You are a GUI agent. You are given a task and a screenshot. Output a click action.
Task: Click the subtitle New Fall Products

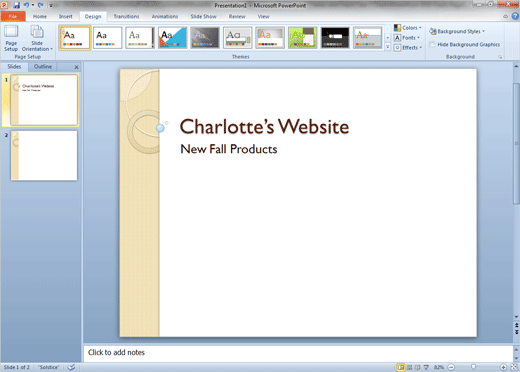(x=229, y=149)
